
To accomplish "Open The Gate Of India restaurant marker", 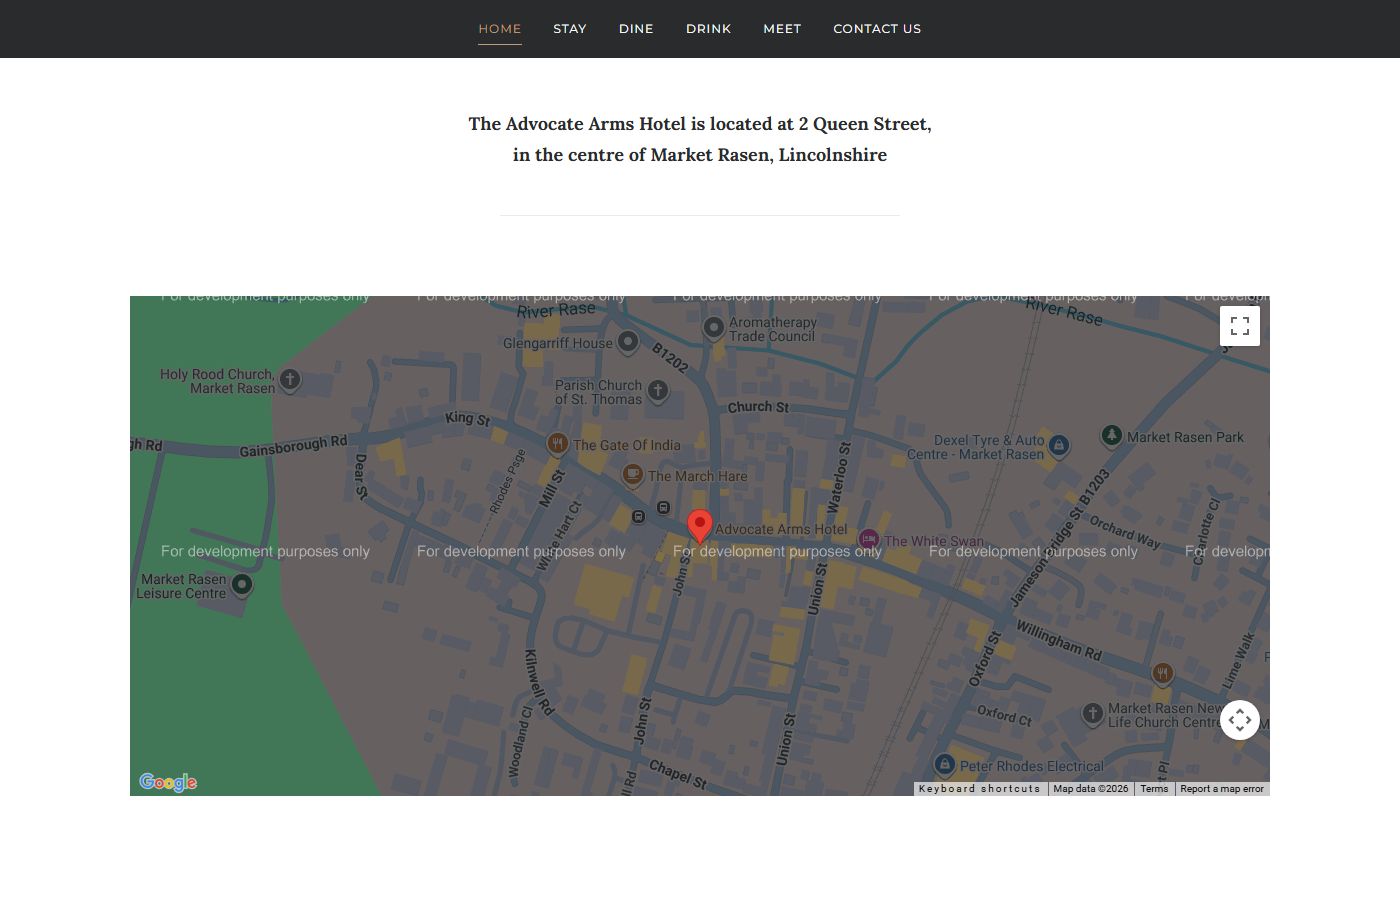I will (x=557, y=443).
